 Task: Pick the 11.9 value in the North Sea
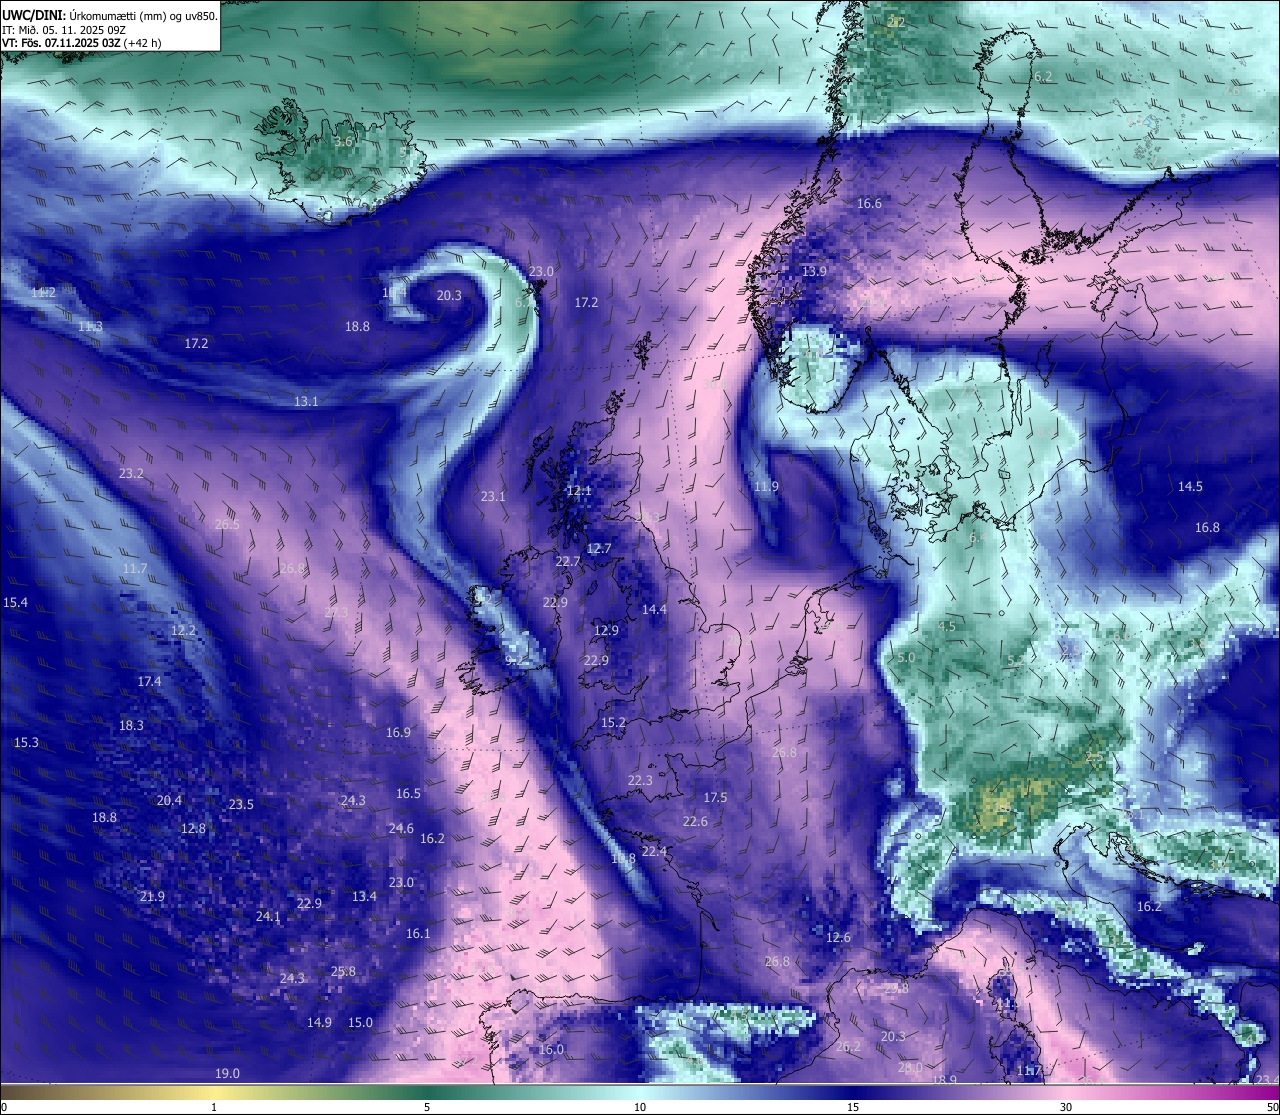click(766, 487)
